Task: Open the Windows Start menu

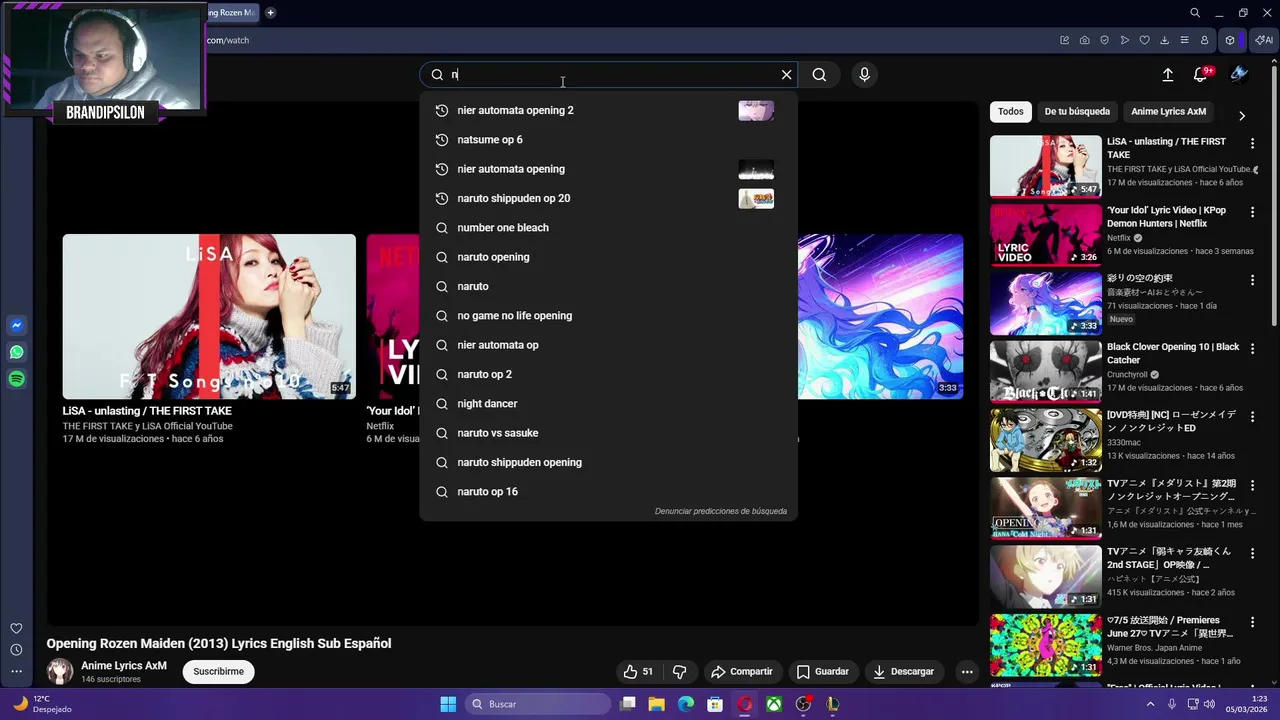Action: [448, 704]
